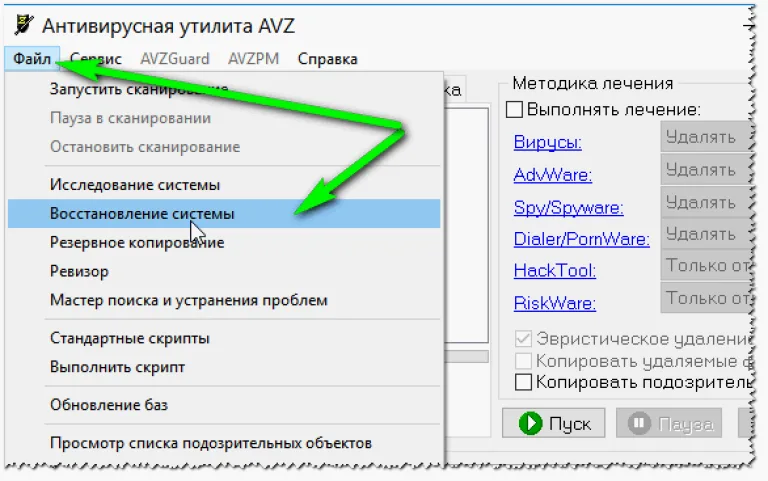Select Выполнить скрипт menu entry

pyautogui.click(x=224, y=367)
